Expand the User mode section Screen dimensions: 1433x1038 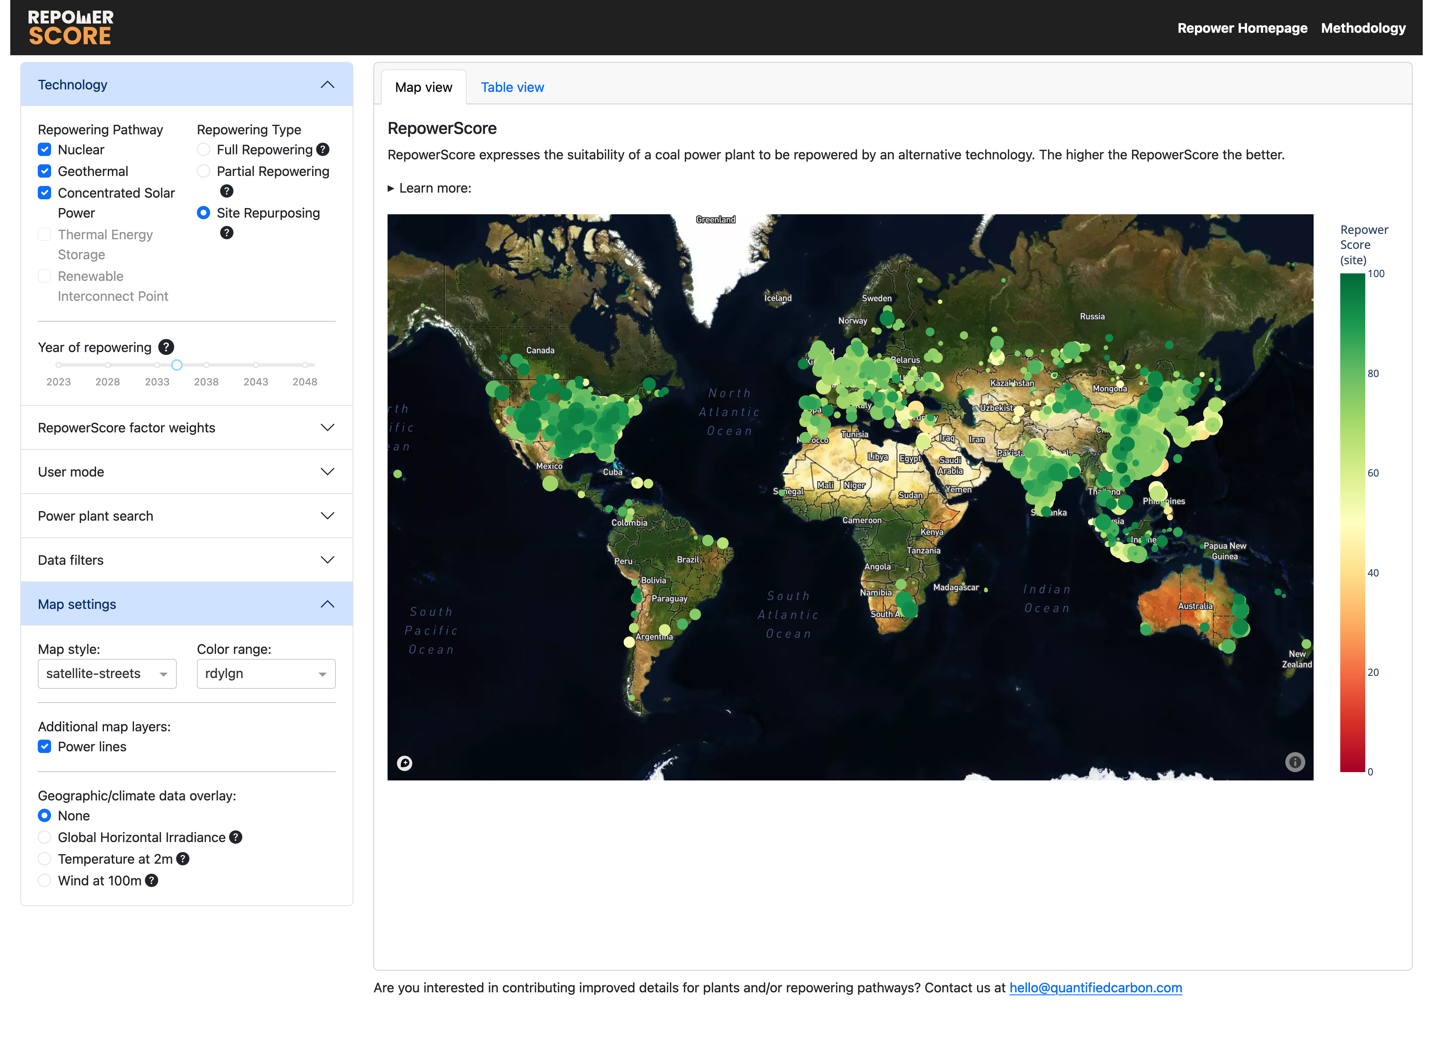pyautogui.click(x=187, y=472)
